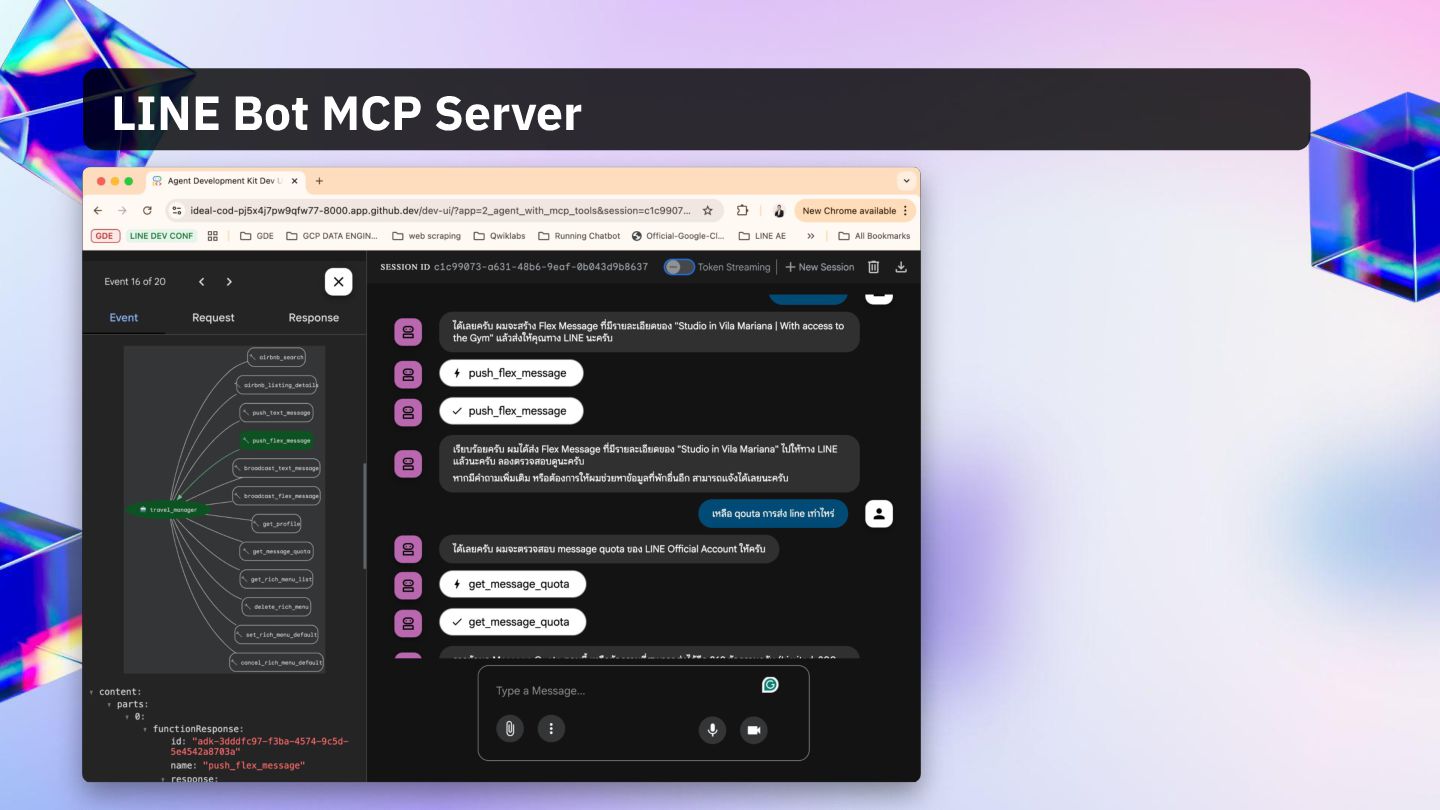The height and width of the screenshot is (810, 1440).
Task: Open get_message_quota call chip with lightning bolt
Action: pos(512,584)
